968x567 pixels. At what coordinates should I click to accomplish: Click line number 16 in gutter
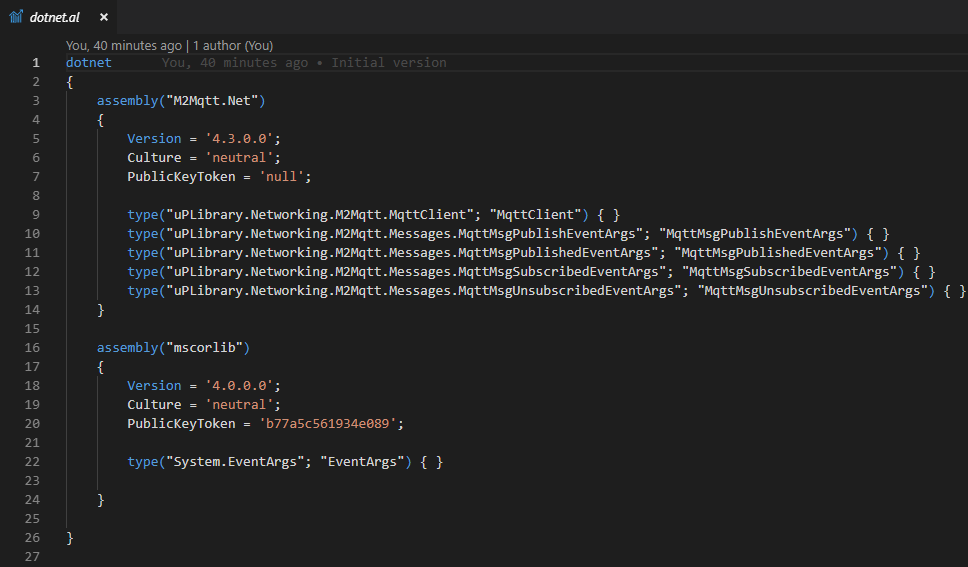[32, 348]
